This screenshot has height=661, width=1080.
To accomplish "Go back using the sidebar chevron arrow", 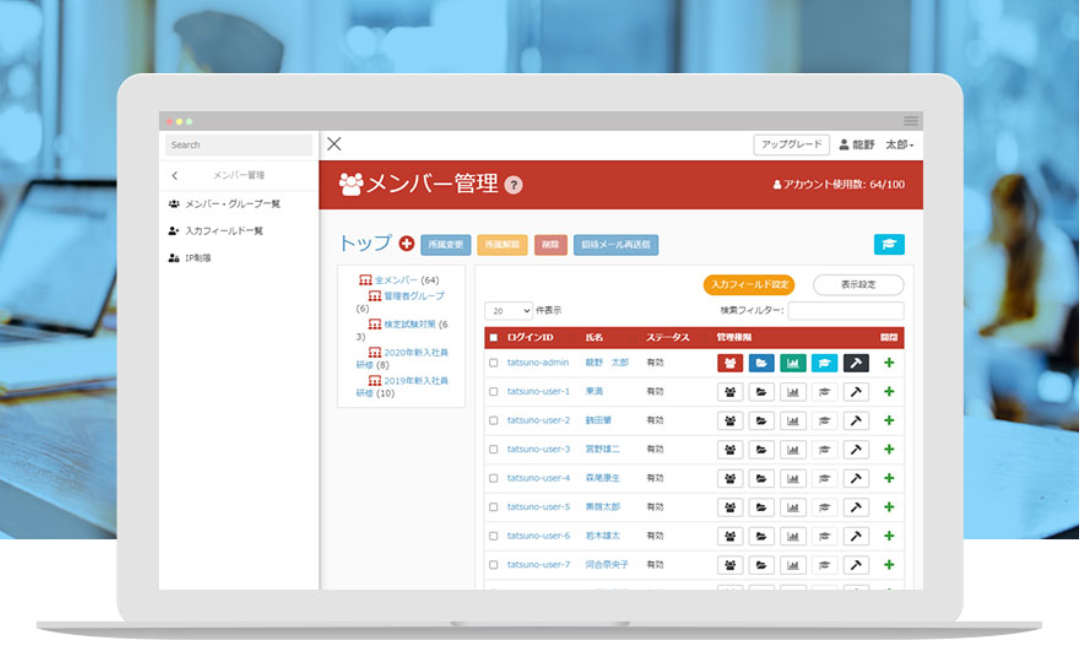I will [x=175, y=176].
